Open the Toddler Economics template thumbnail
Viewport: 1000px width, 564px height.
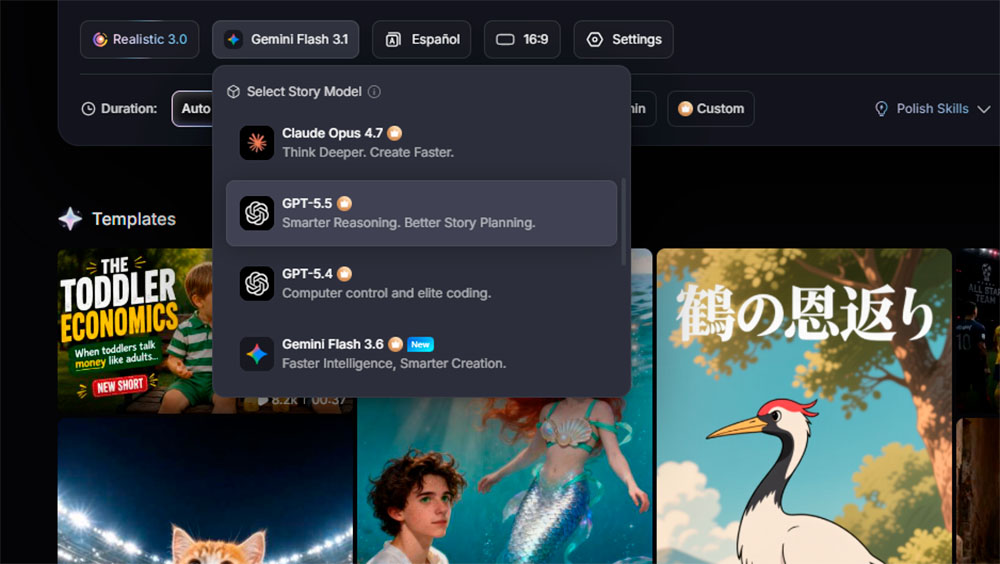coord(135,330)
